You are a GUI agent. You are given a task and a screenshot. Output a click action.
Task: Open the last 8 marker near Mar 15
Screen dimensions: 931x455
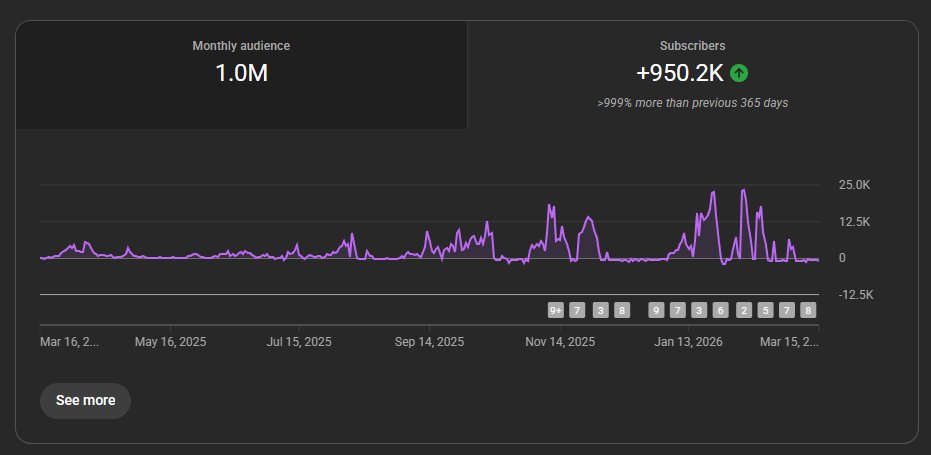pos(808,310)
